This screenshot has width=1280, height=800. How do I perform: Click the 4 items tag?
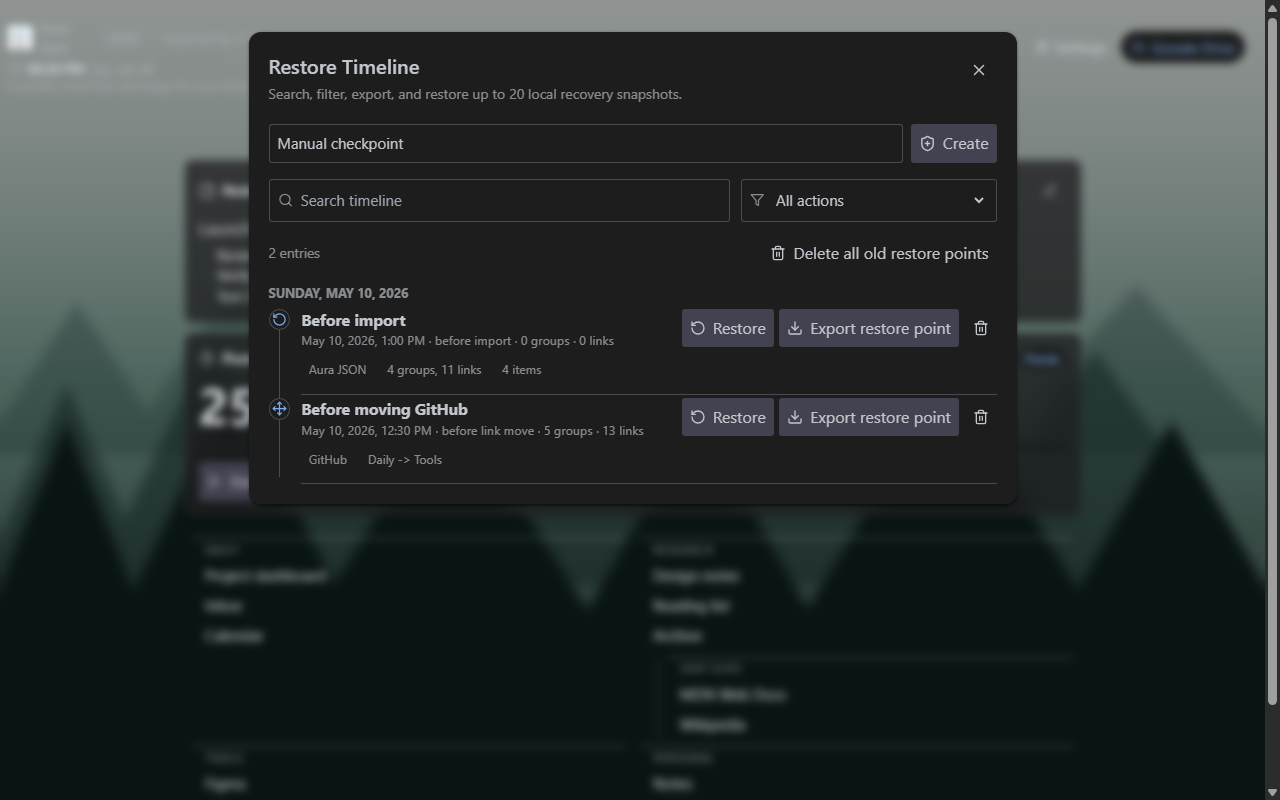click(x=521, y=370)
